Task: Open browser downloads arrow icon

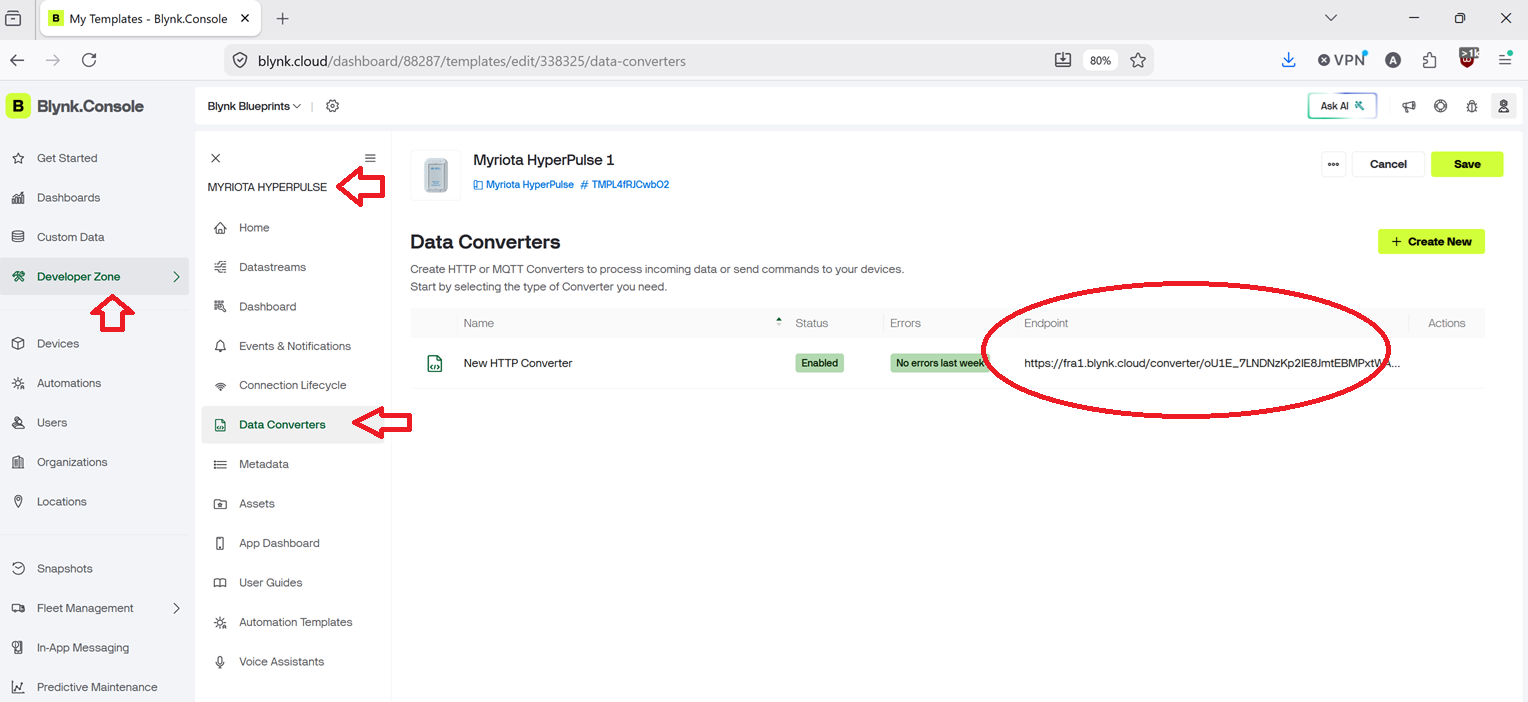Action: point(1289,60)
